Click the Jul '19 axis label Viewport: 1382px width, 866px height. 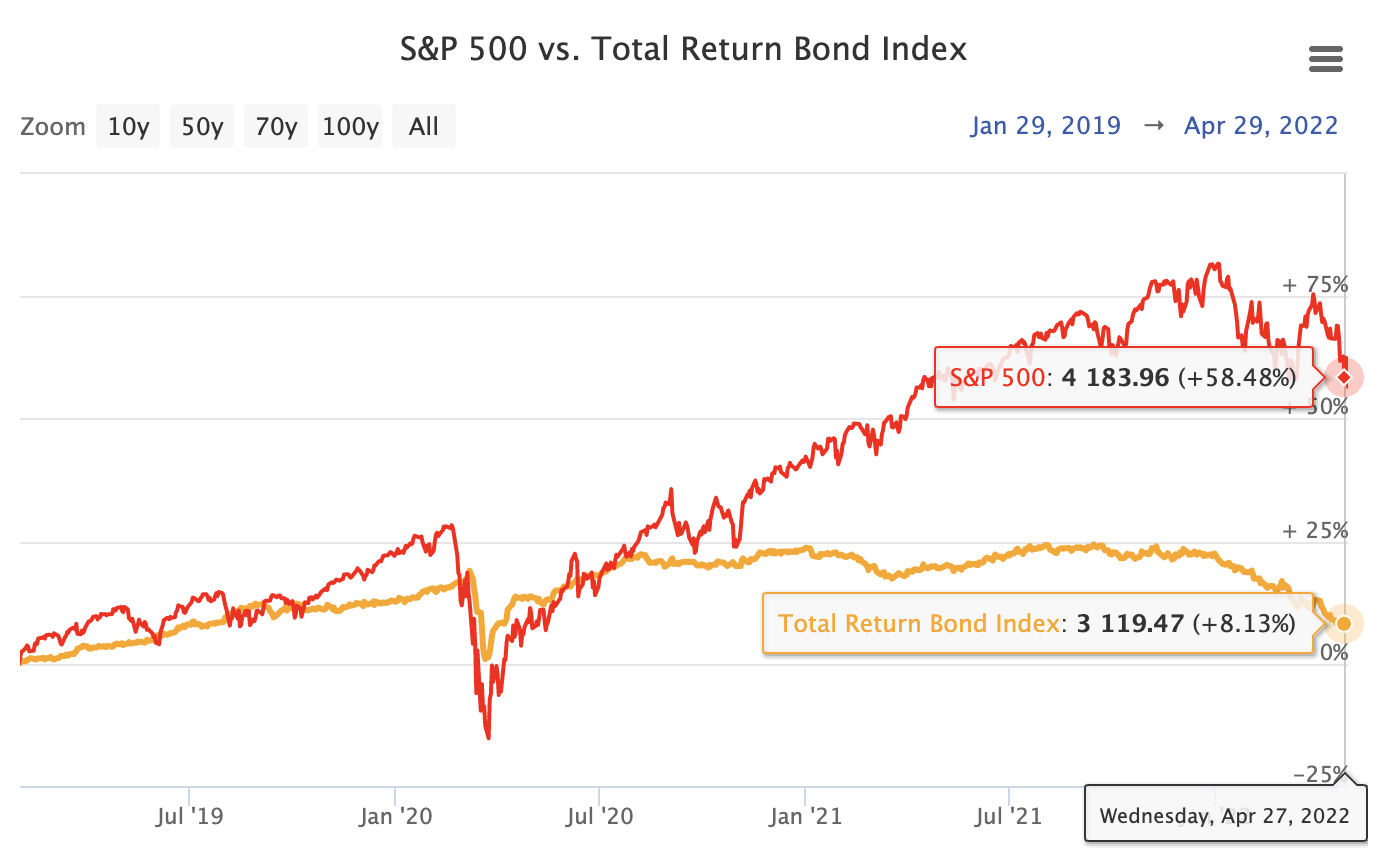coord(191,817)
